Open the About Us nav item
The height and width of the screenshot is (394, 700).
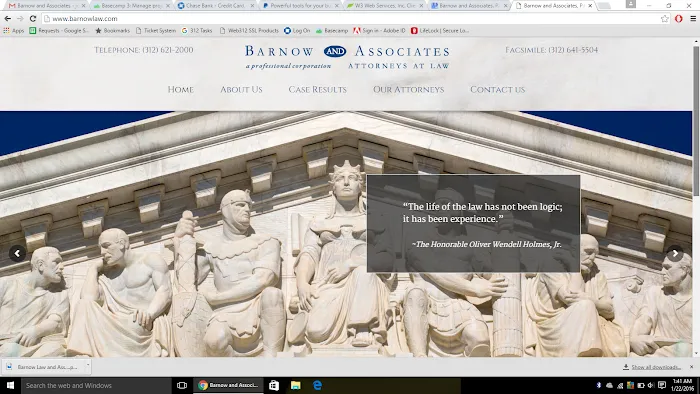click(x=241, y=90)
